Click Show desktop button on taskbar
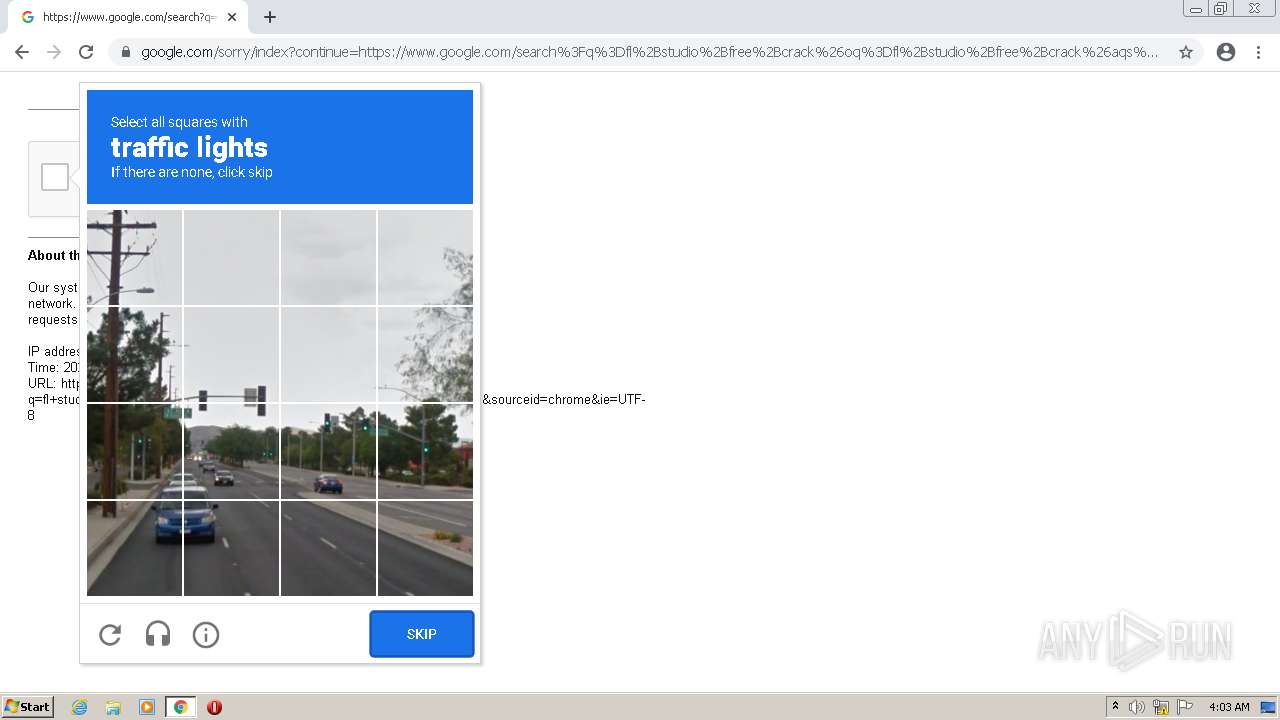Image resolution: width=1280 pixels, height=720 pixels. point(1269,707)
